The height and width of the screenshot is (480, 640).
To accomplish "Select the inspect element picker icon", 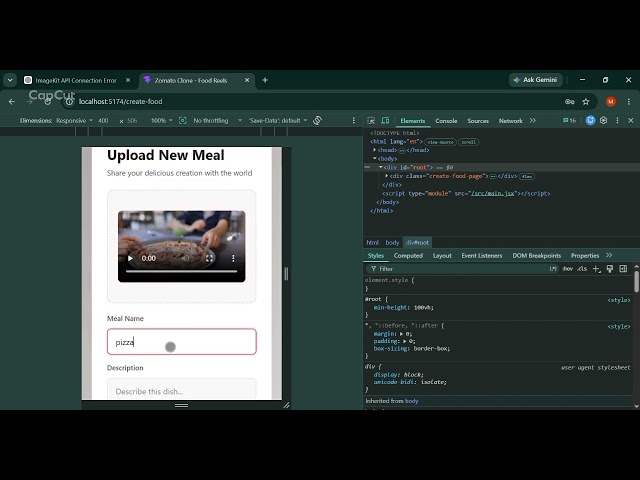I will click(371, 120).
